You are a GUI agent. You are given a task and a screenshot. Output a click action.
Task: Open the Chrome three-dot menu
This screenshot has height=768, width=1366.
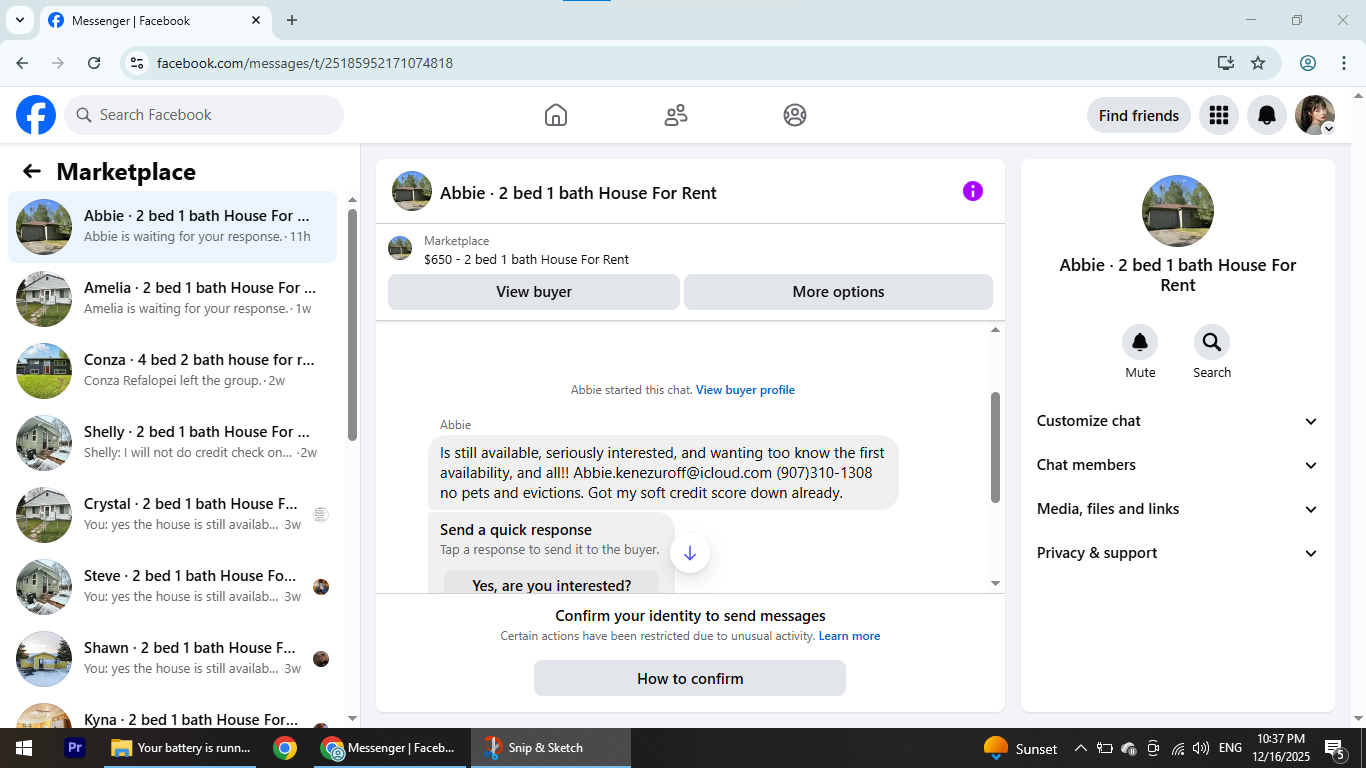[1344, 63]
